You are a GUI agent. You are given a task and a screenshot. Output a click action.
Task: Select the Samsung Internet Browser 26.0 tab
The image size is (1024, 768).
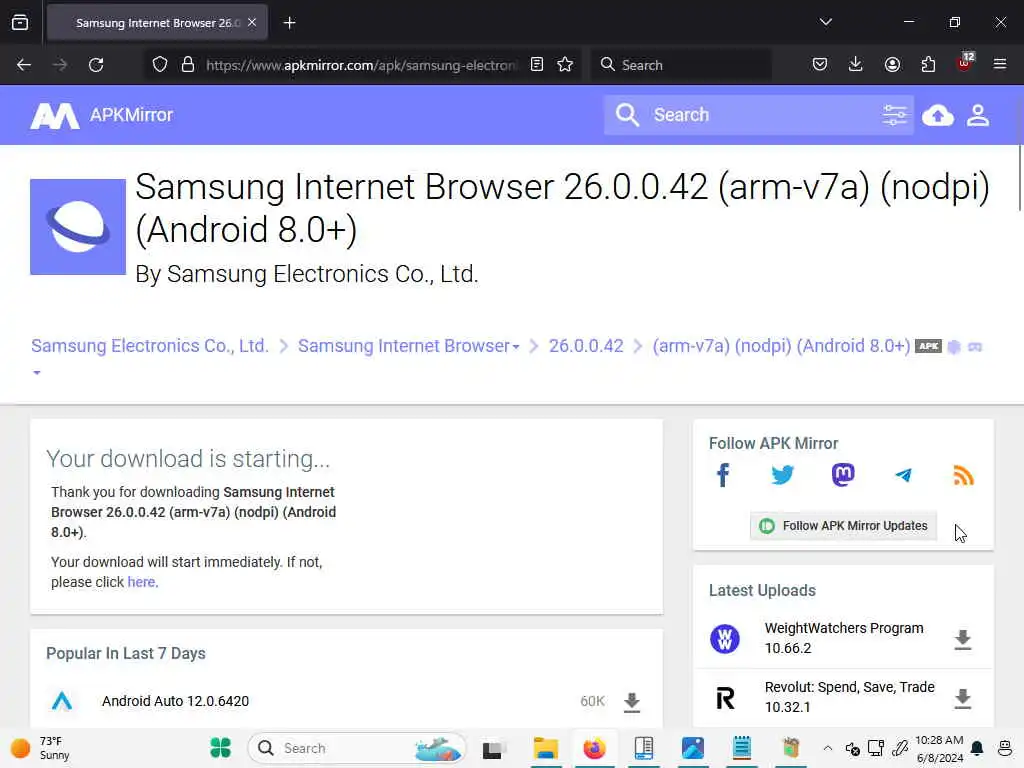click(x=157, y=23)
